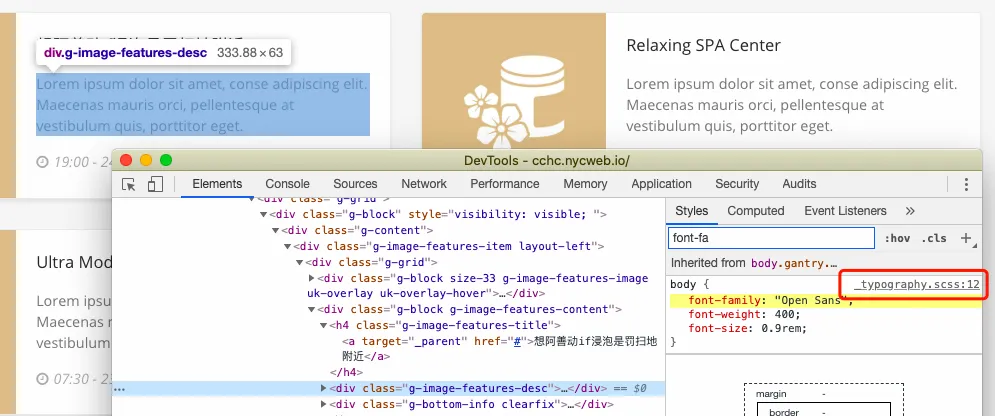Screen dimensions: 995x416
Task: Collapse the g-block visibility visible div
Action: coord(263,214)
